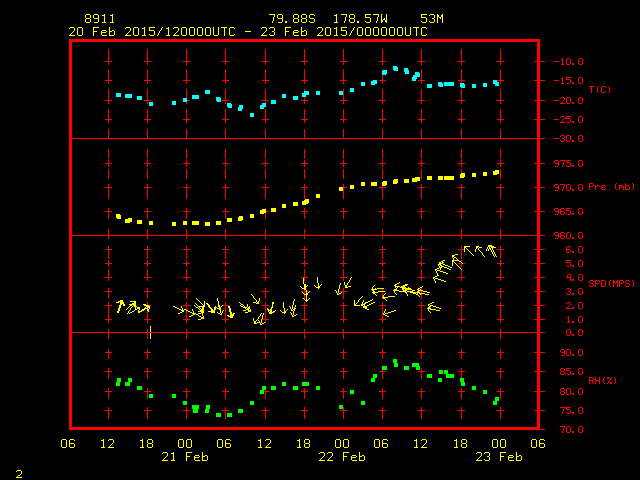Image resolution: width=640 pixels, height=480 pixels.
Task: Click the 3.0 wind speed tick
Action: click(574, 292)
